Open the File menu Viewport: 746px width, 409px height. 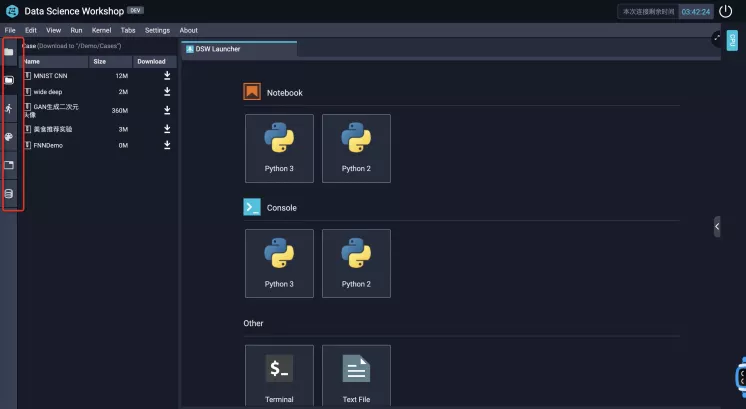pos(10,30)
